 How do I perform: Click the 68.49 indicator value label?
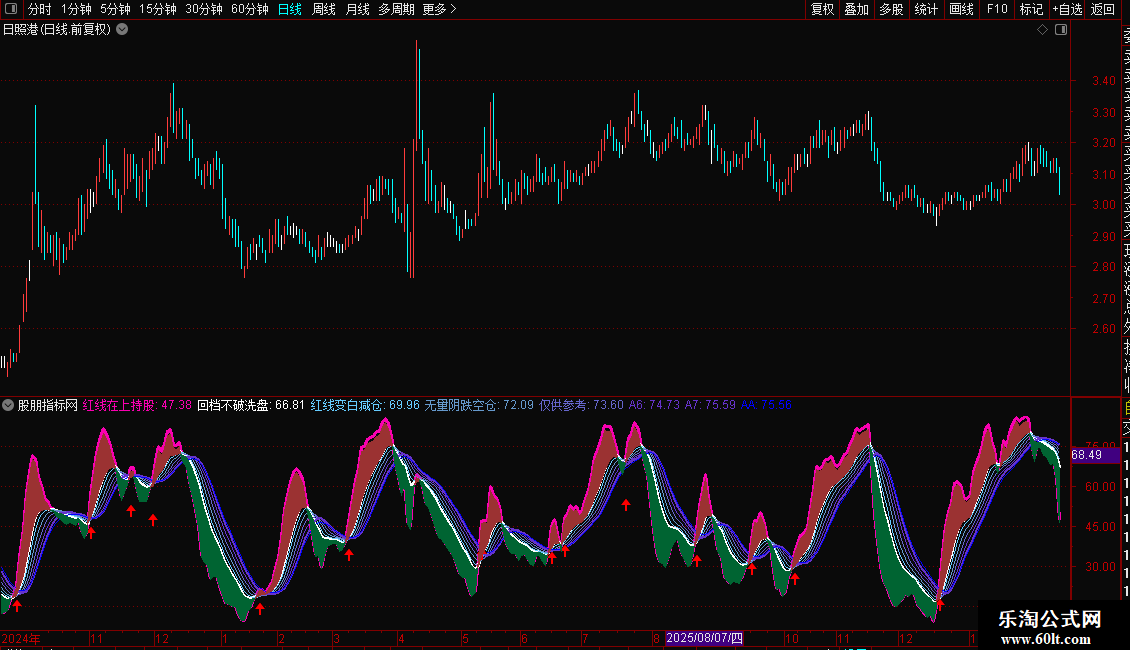1087,455
